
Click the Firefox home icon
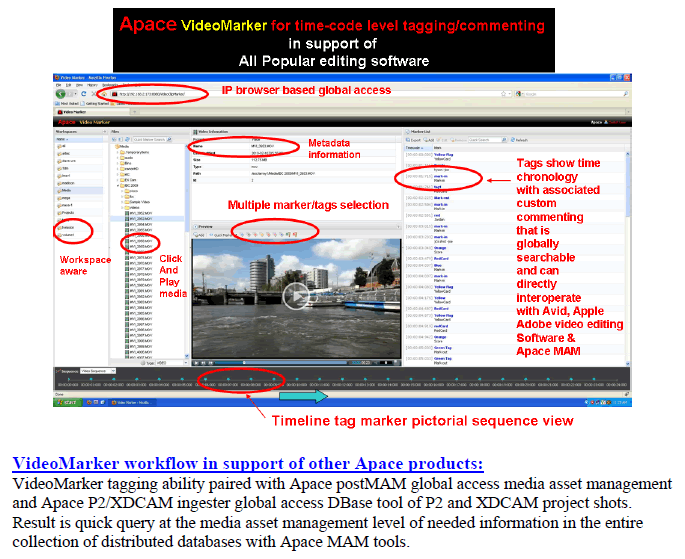tap(104, 94)
